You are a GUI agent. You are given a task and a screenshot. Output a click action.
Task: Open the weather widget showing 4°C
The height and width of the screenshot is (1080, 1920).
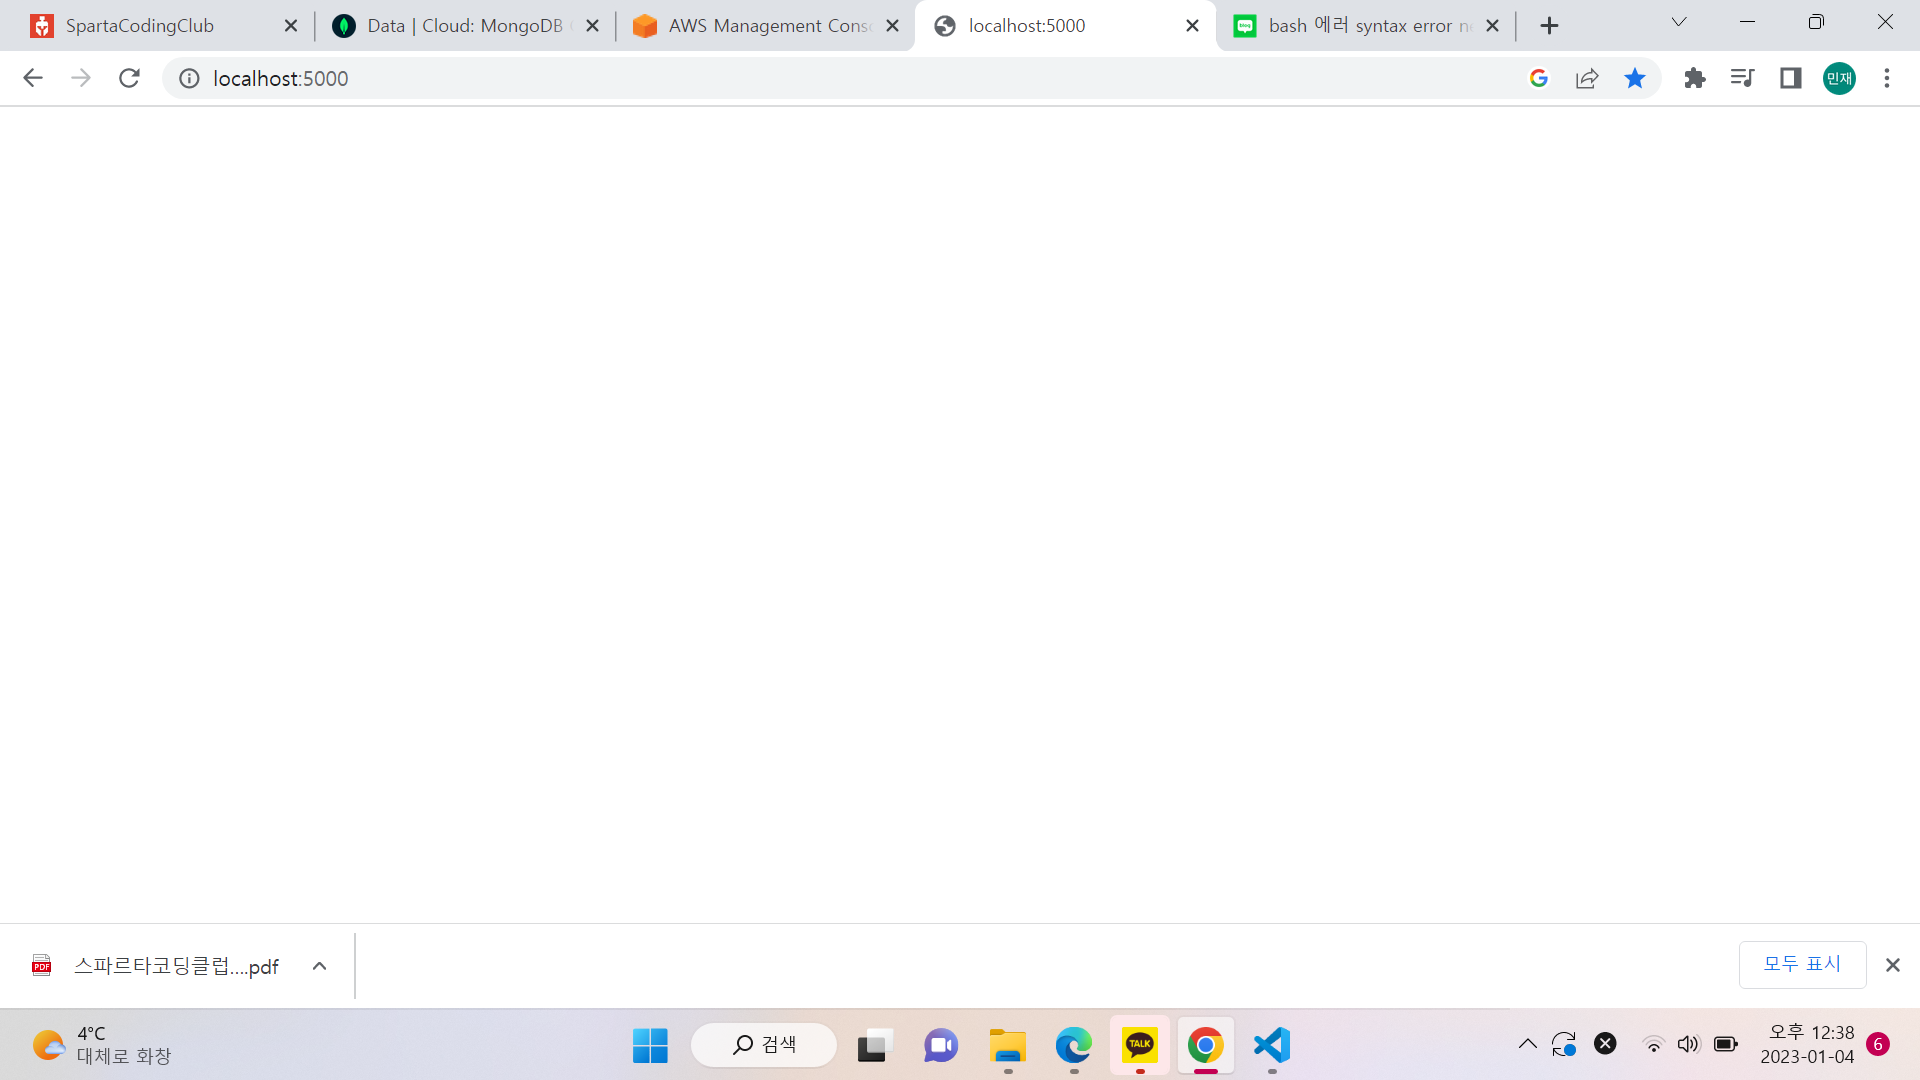[102, 1045]
